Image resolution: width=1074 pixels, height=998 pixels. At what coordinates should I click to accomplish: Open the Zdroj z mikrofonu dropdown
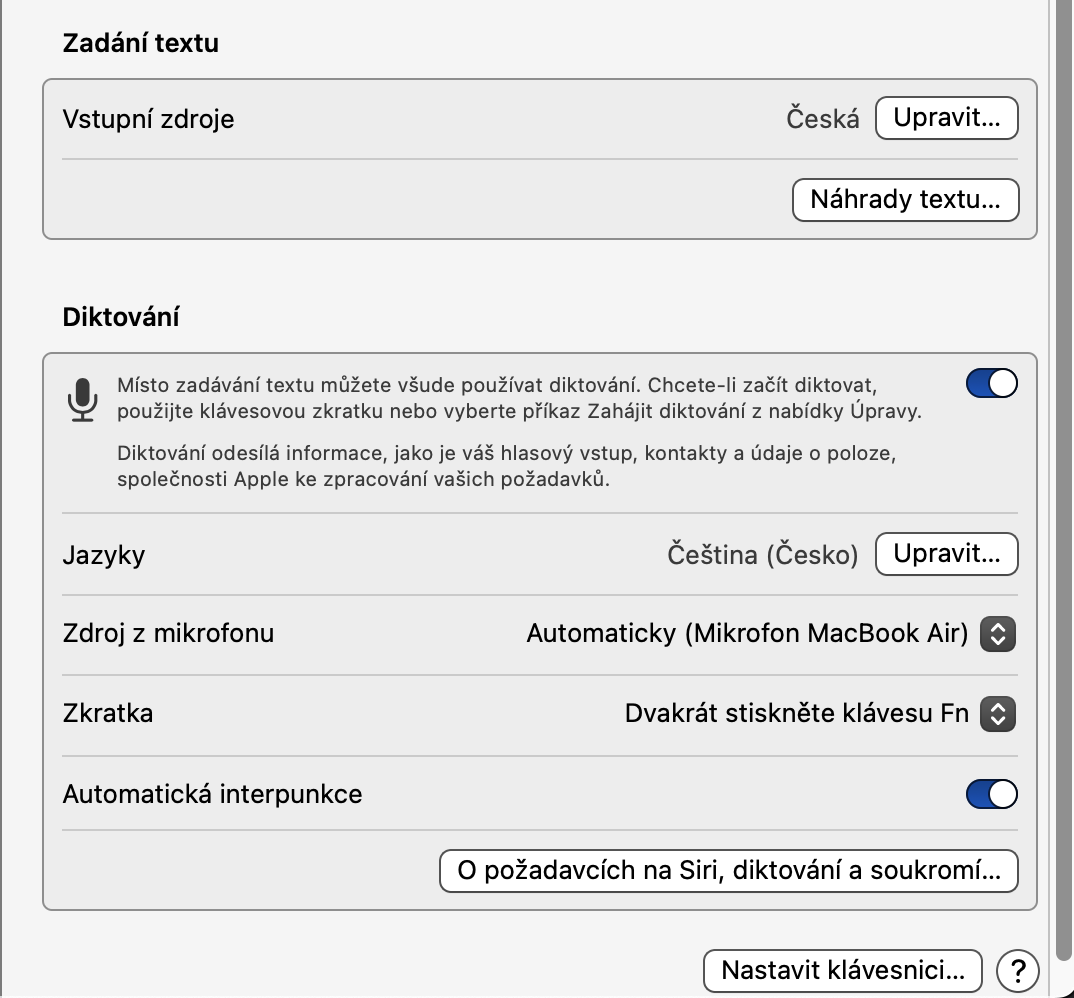(997, 633)
